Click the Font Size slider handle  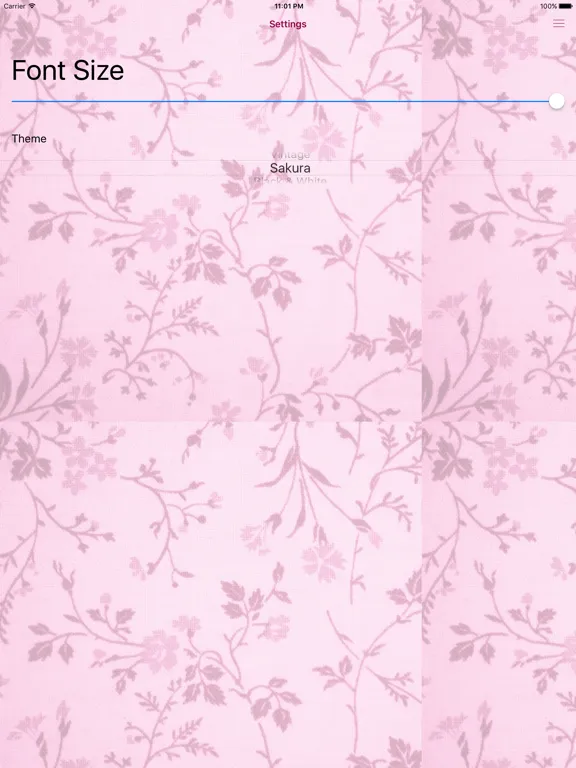(556, 101)
